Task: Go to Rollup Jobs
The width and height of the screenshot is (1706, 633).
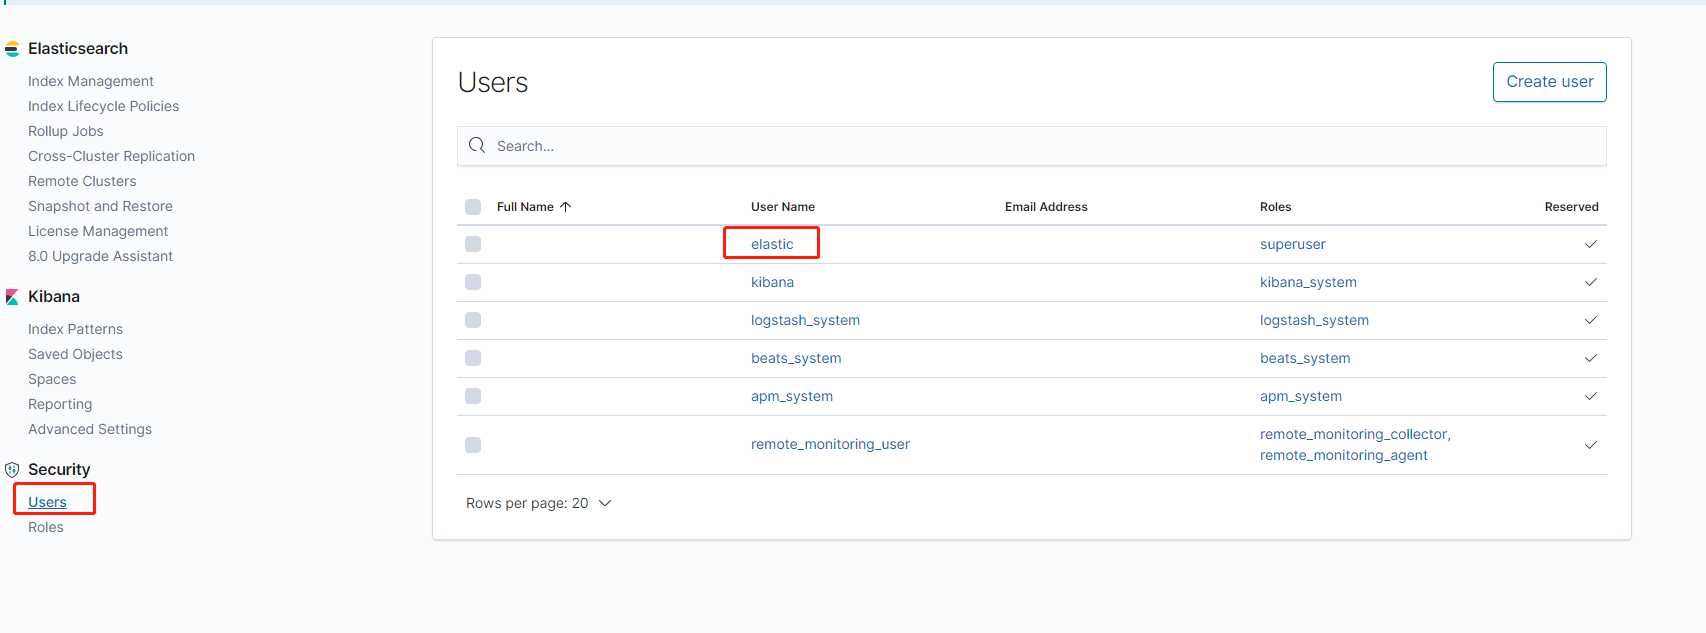Action: click(66, 131)
